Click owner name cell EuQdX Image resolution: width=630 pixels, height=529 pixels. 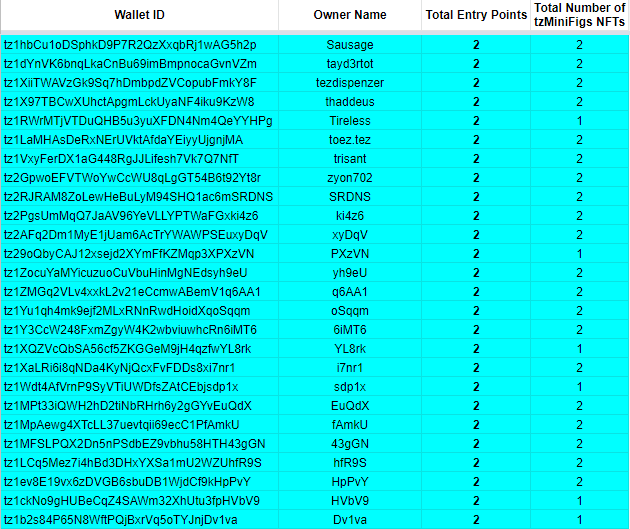point(350,406)
